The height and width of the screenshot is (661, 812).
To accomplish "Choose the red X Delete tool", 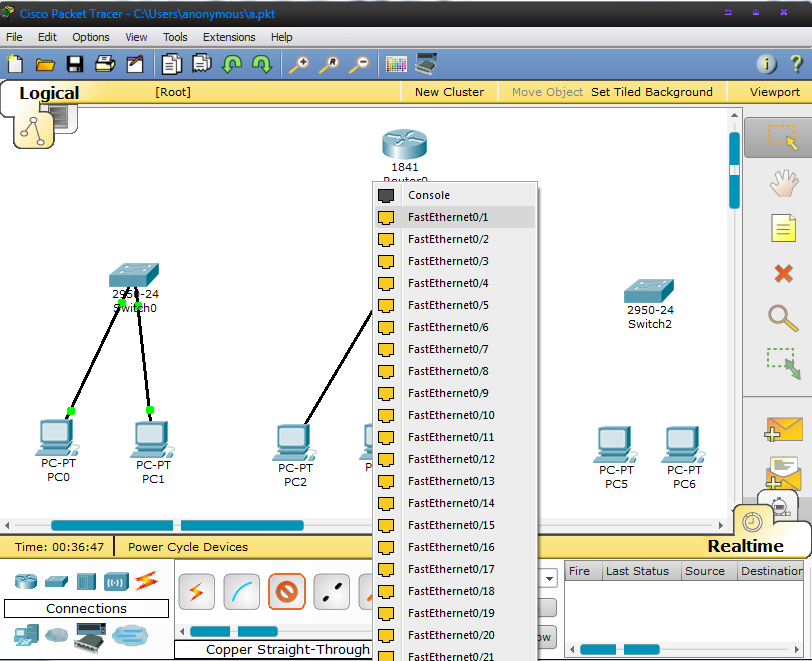I will 784,273.
